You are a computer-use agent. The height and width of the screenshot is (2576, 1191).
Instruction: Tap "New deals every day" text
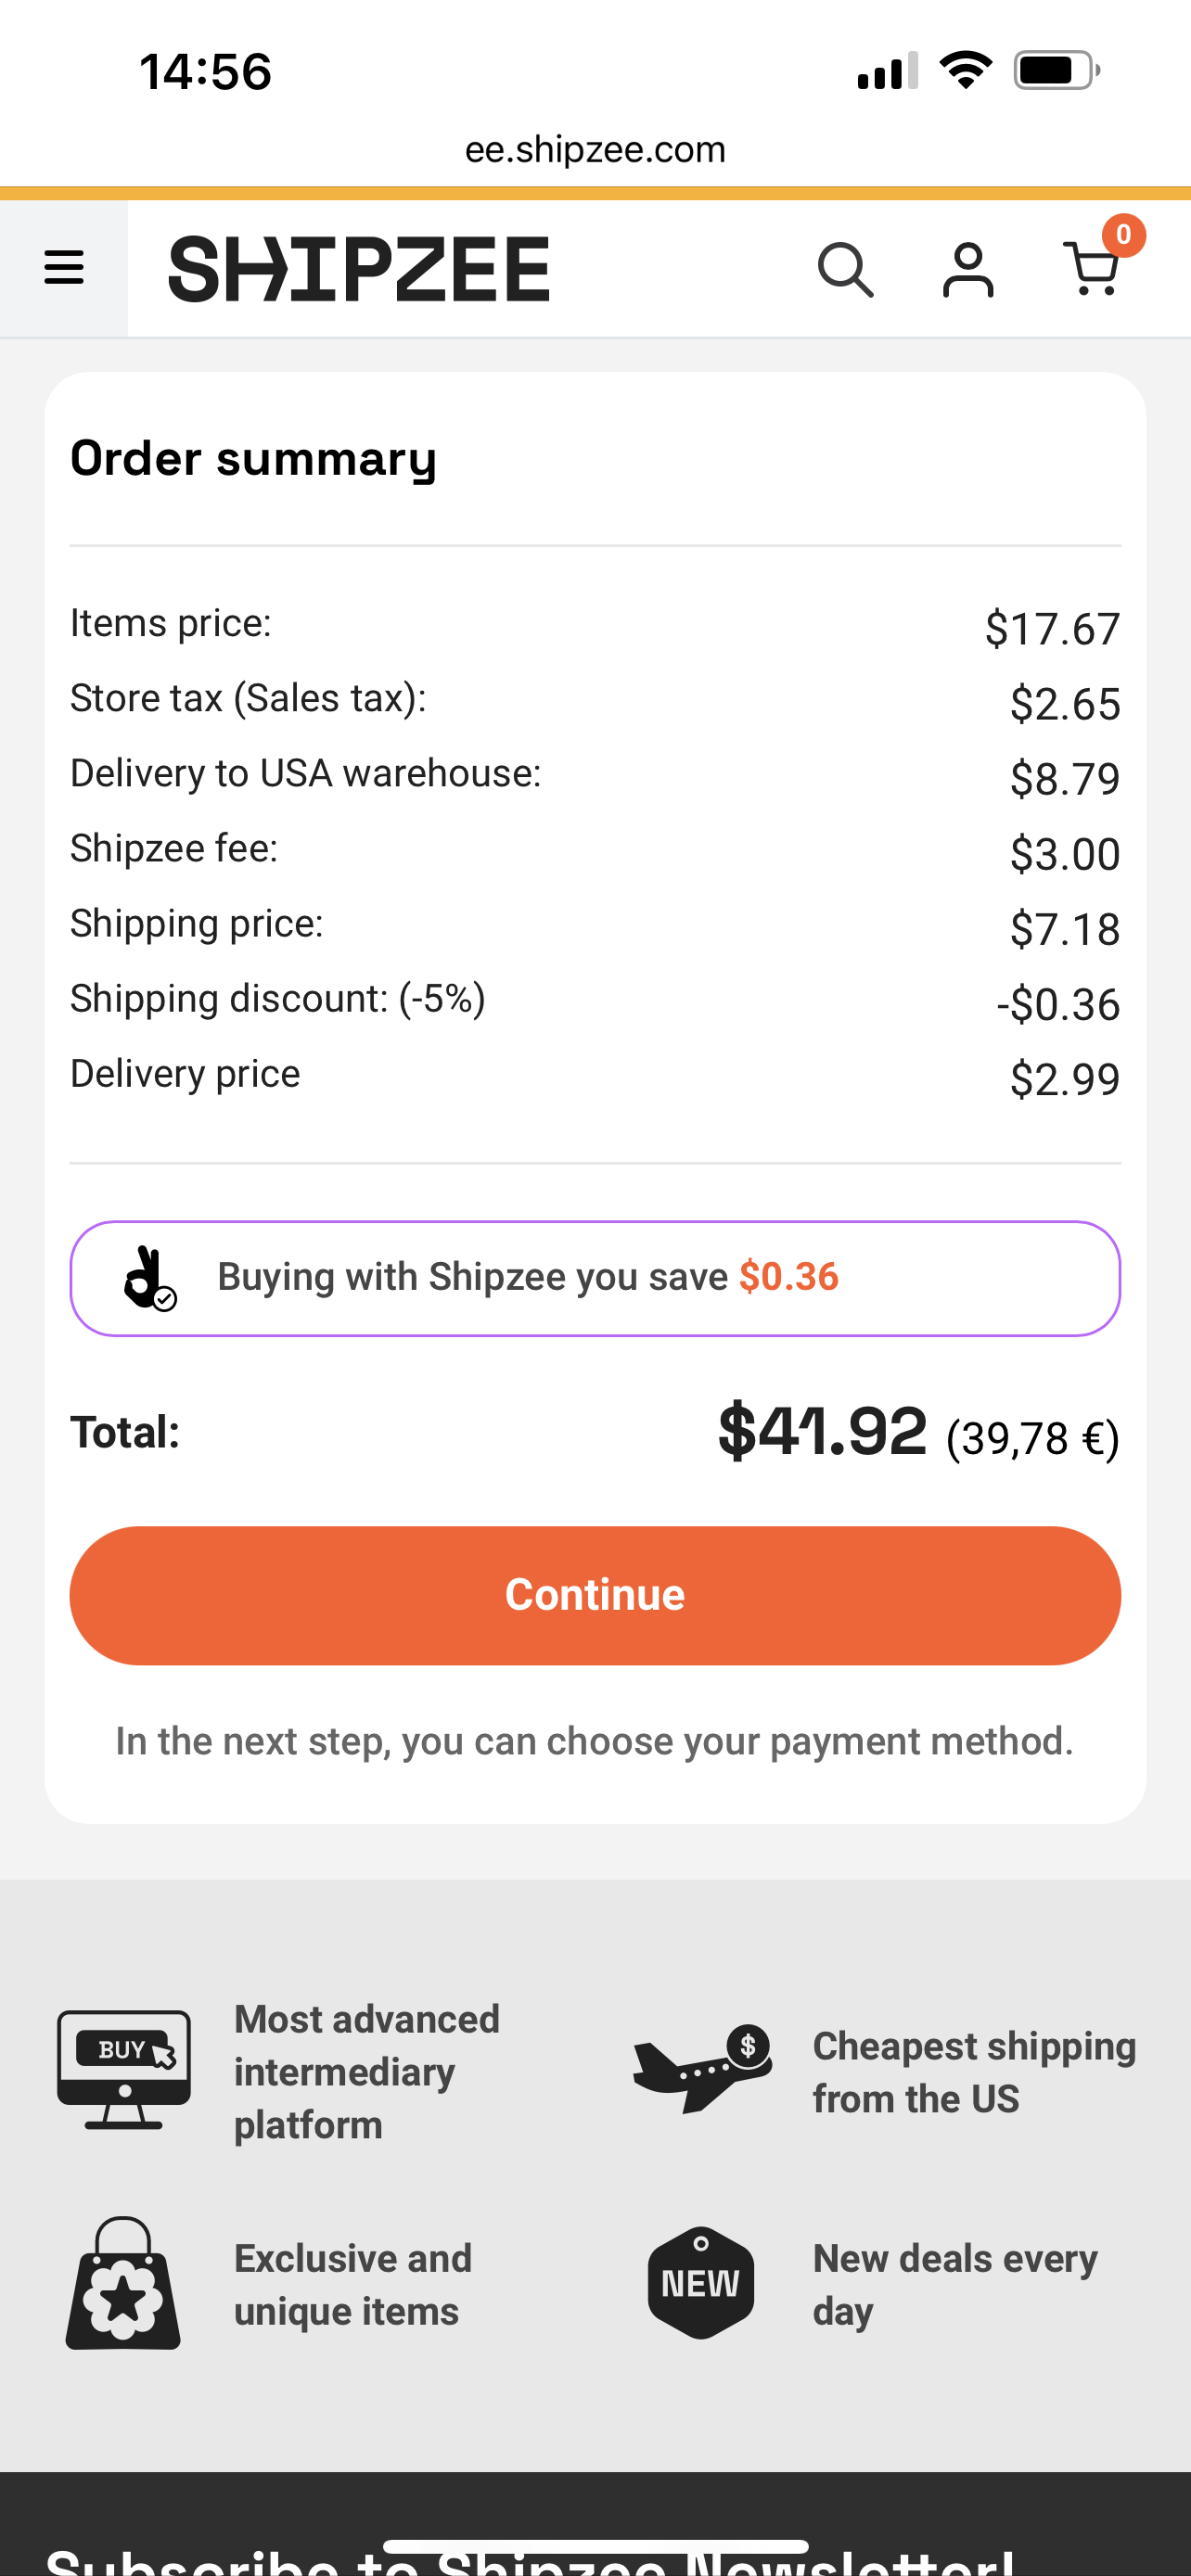click(x=955, y=2284)
